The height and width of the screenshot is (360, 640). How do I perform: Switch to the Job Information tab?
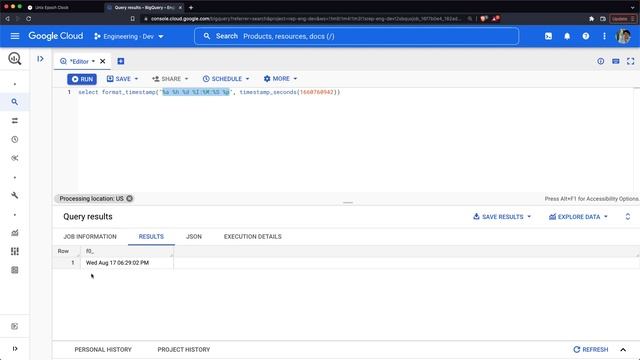point(90,236)
